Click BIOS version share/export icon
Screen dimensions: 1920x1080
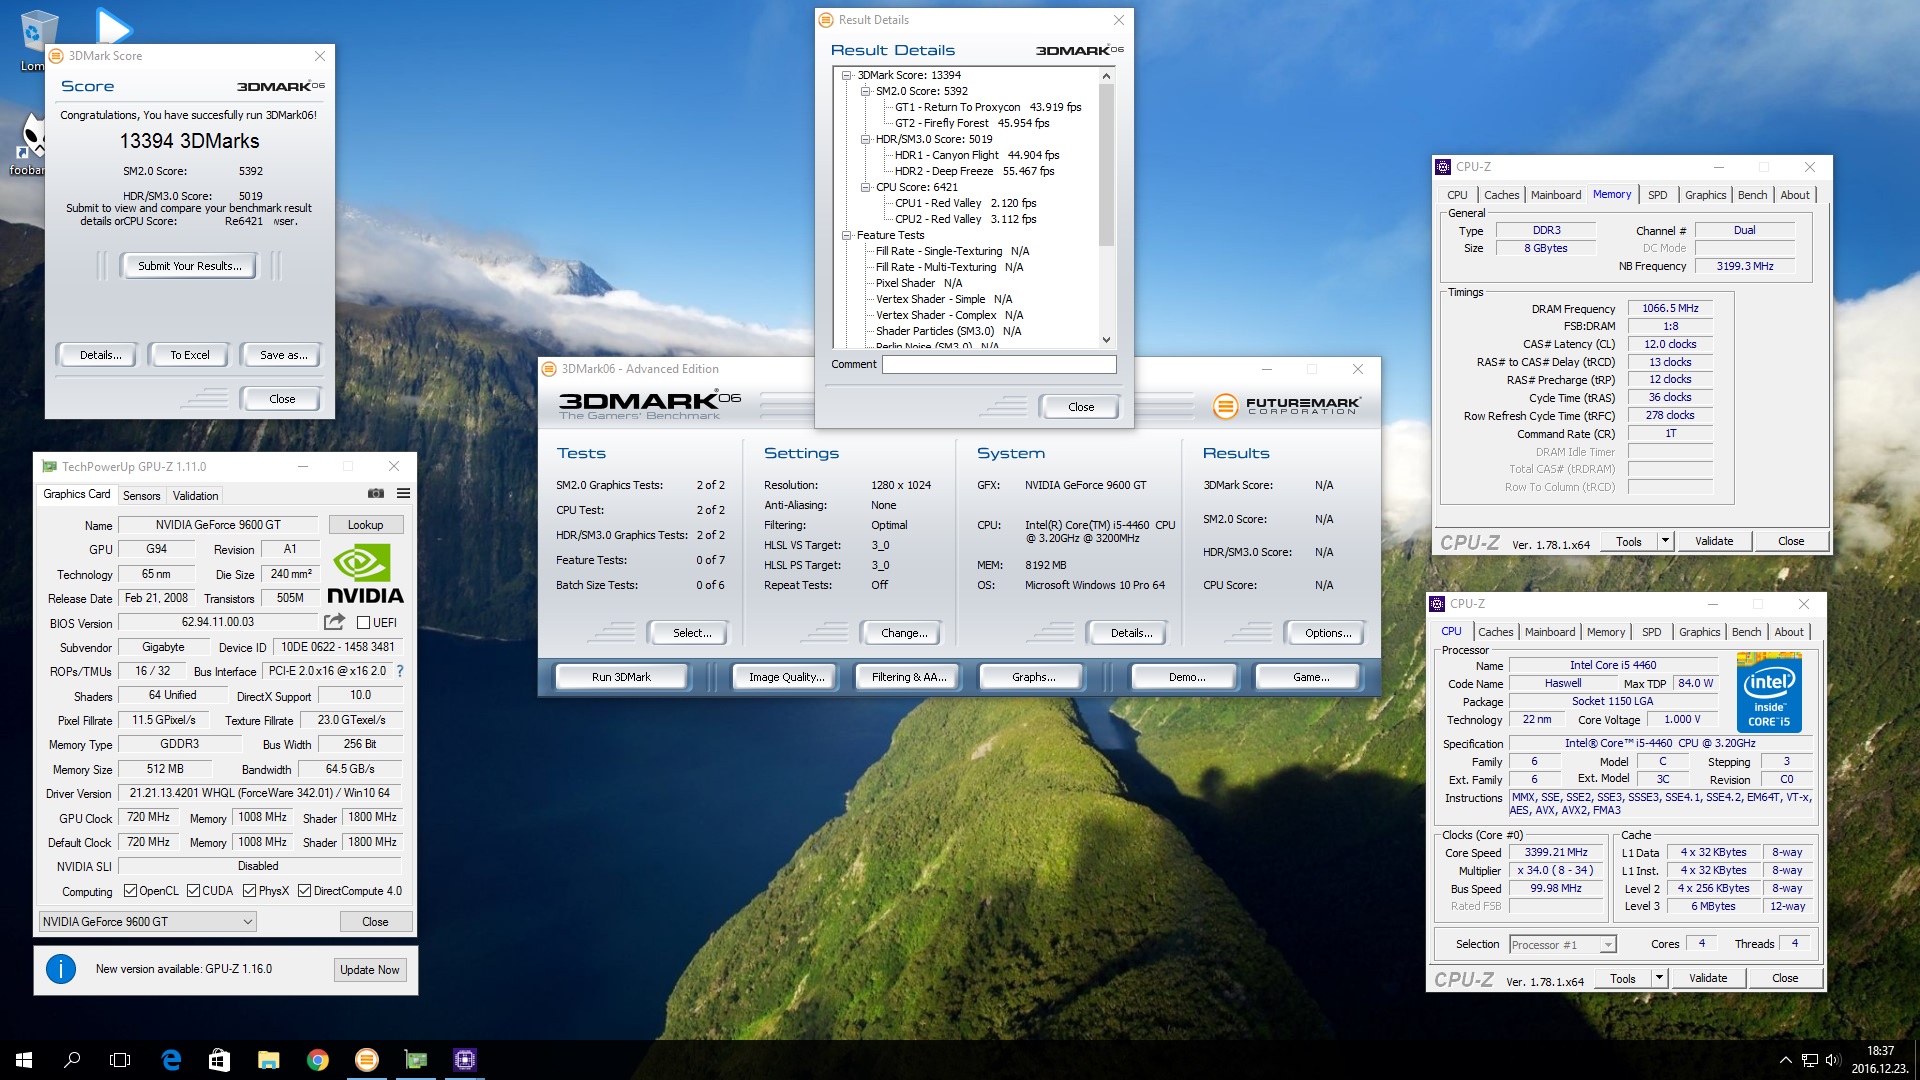[334, 622]
